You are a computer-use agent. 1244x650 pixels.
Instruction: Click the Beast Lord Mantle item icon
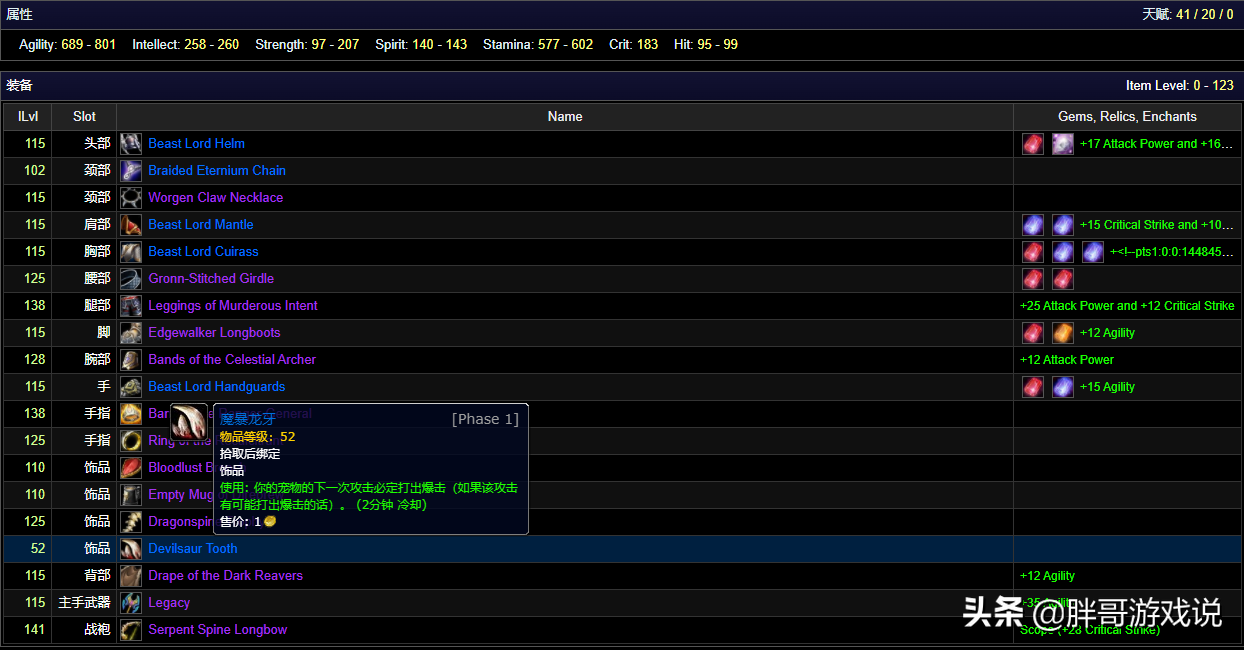click(x=131, y=225)
